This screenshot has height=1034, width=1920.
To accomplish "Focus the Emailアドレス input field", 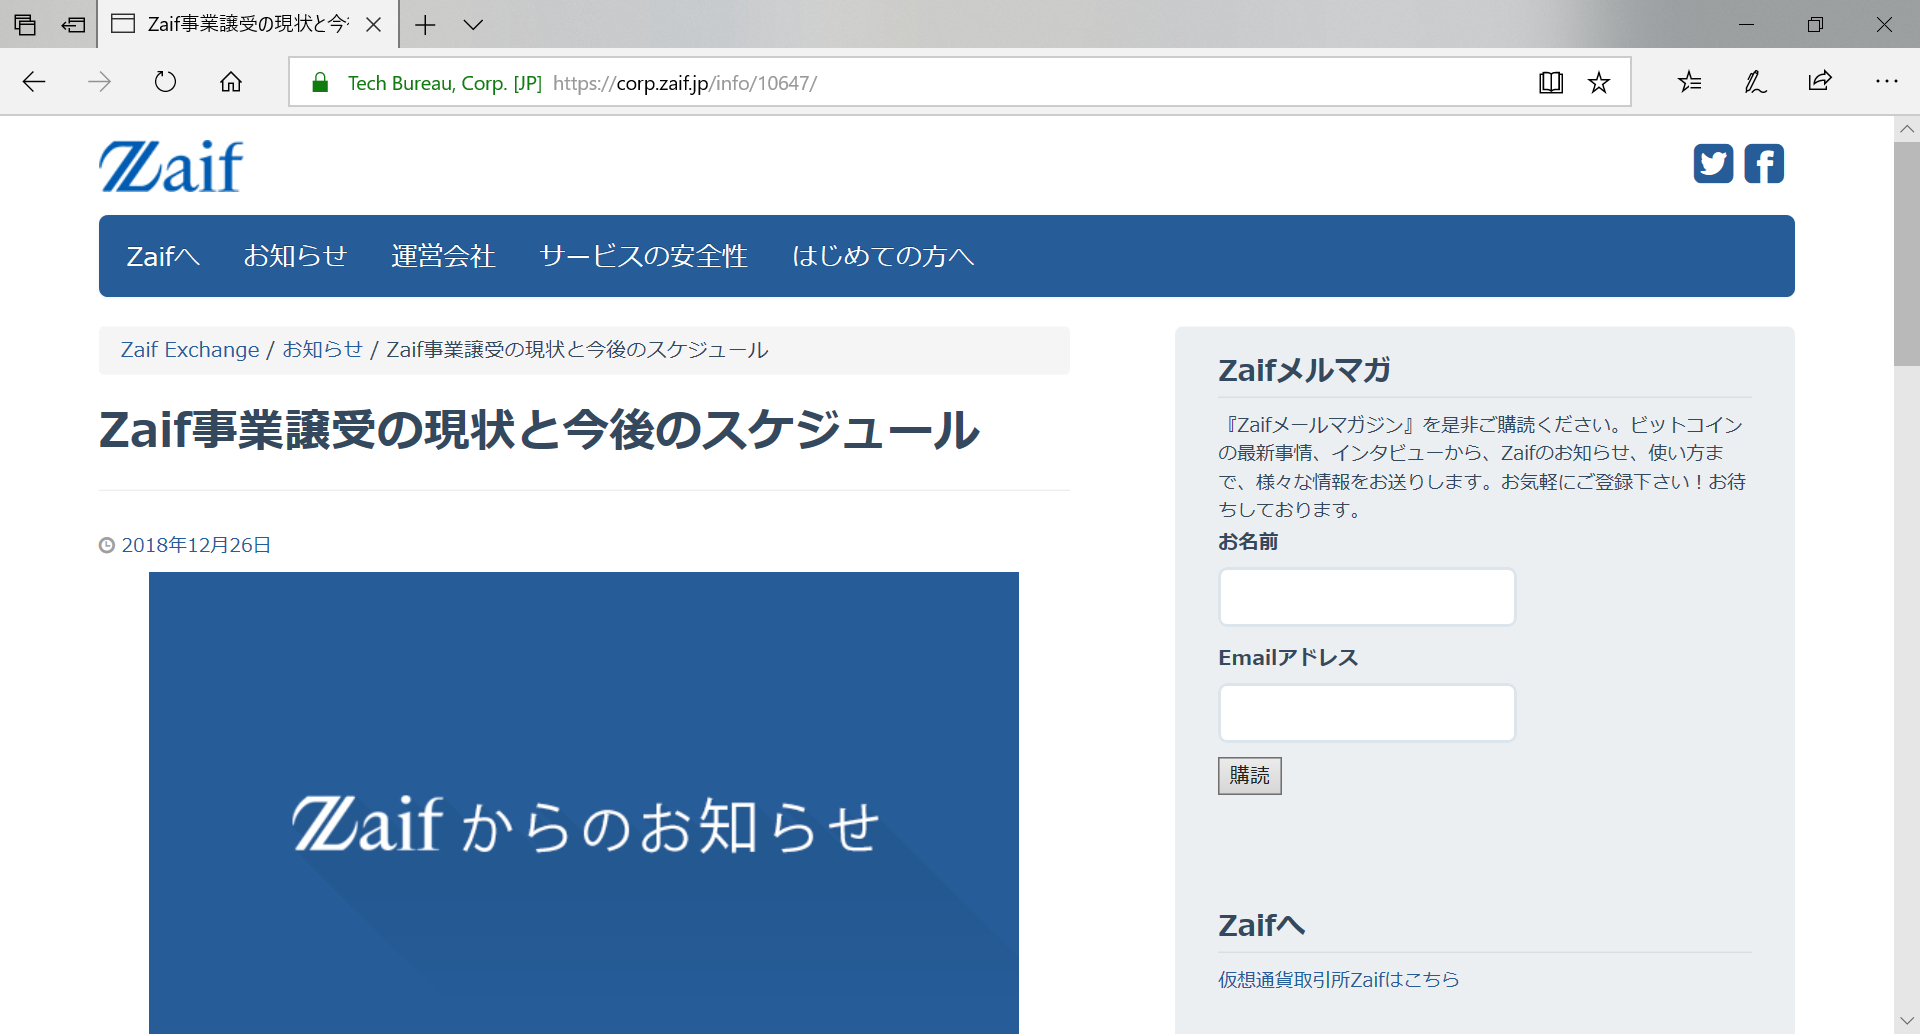I will 1367,713.
